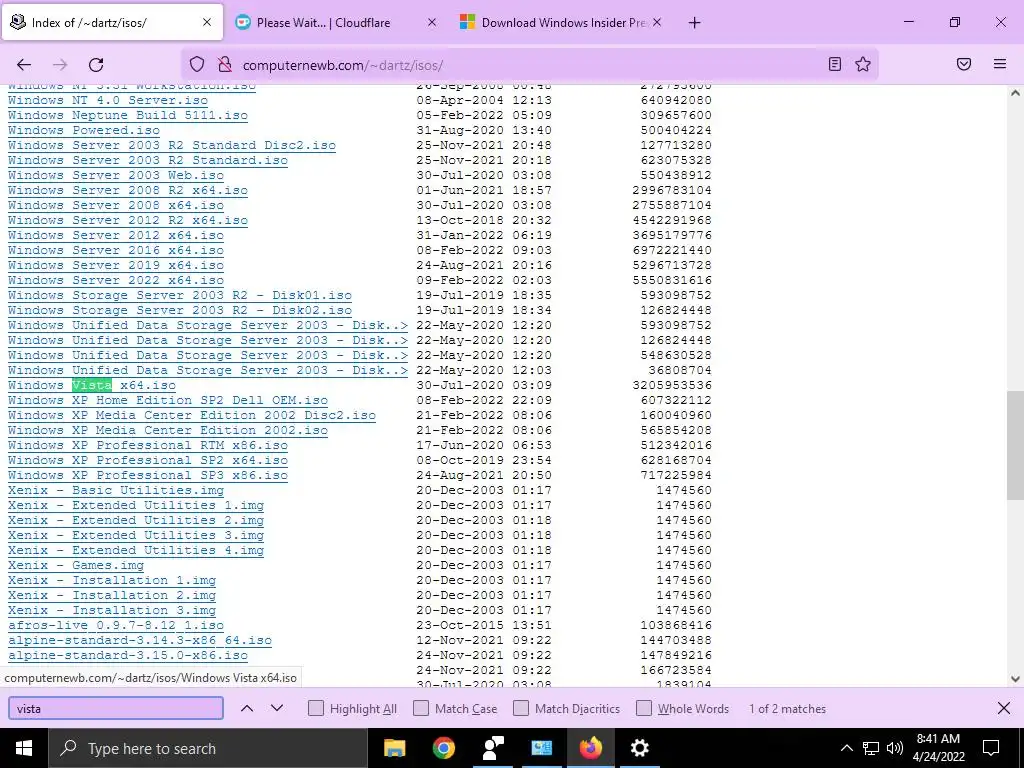Open Windows Server 2012 R2 x64.iso link
1024x768 pixels.
point(128,221)
